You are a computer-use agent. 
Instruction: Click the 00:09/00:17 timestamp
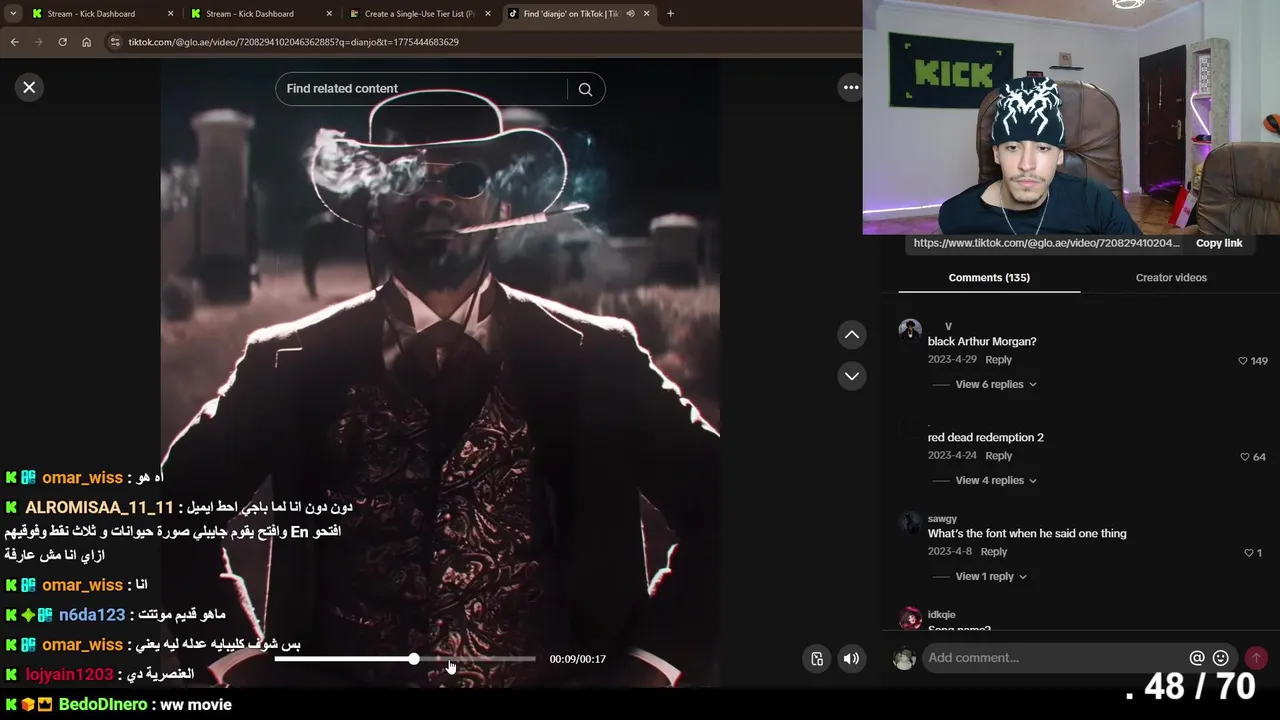point(577,659)
